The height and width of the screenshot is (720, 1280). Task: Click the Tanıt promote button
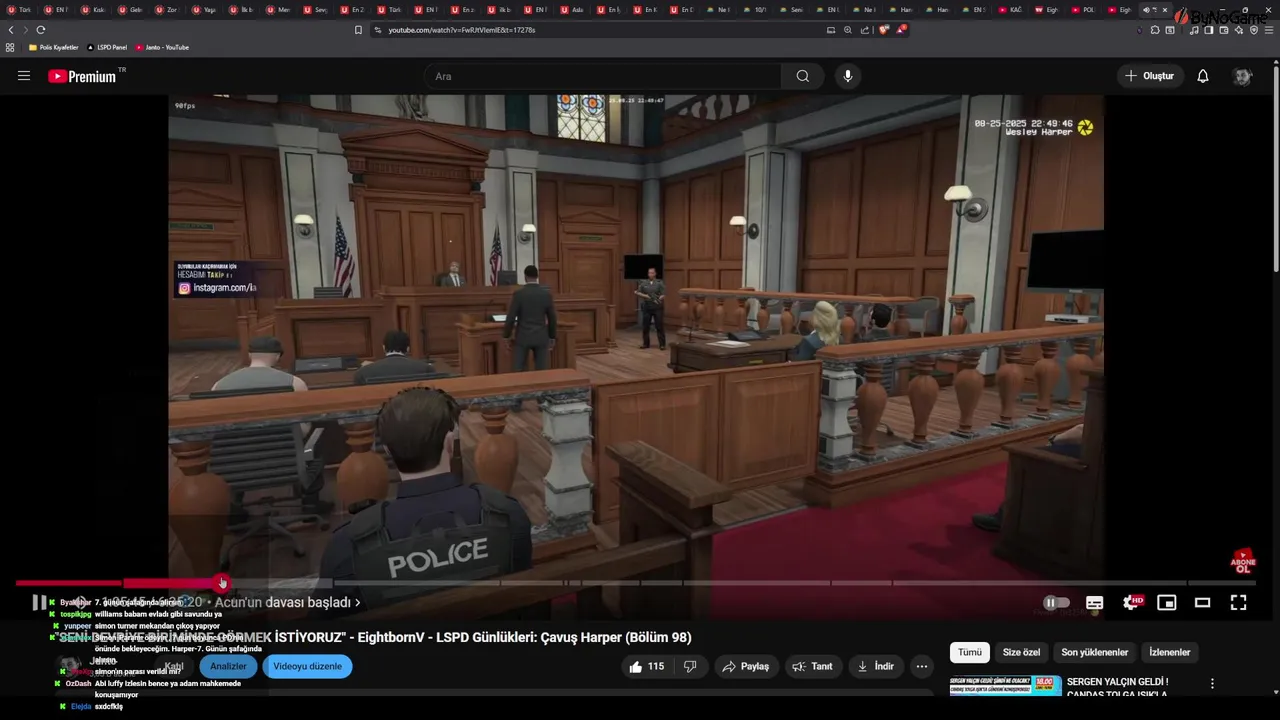812,666
